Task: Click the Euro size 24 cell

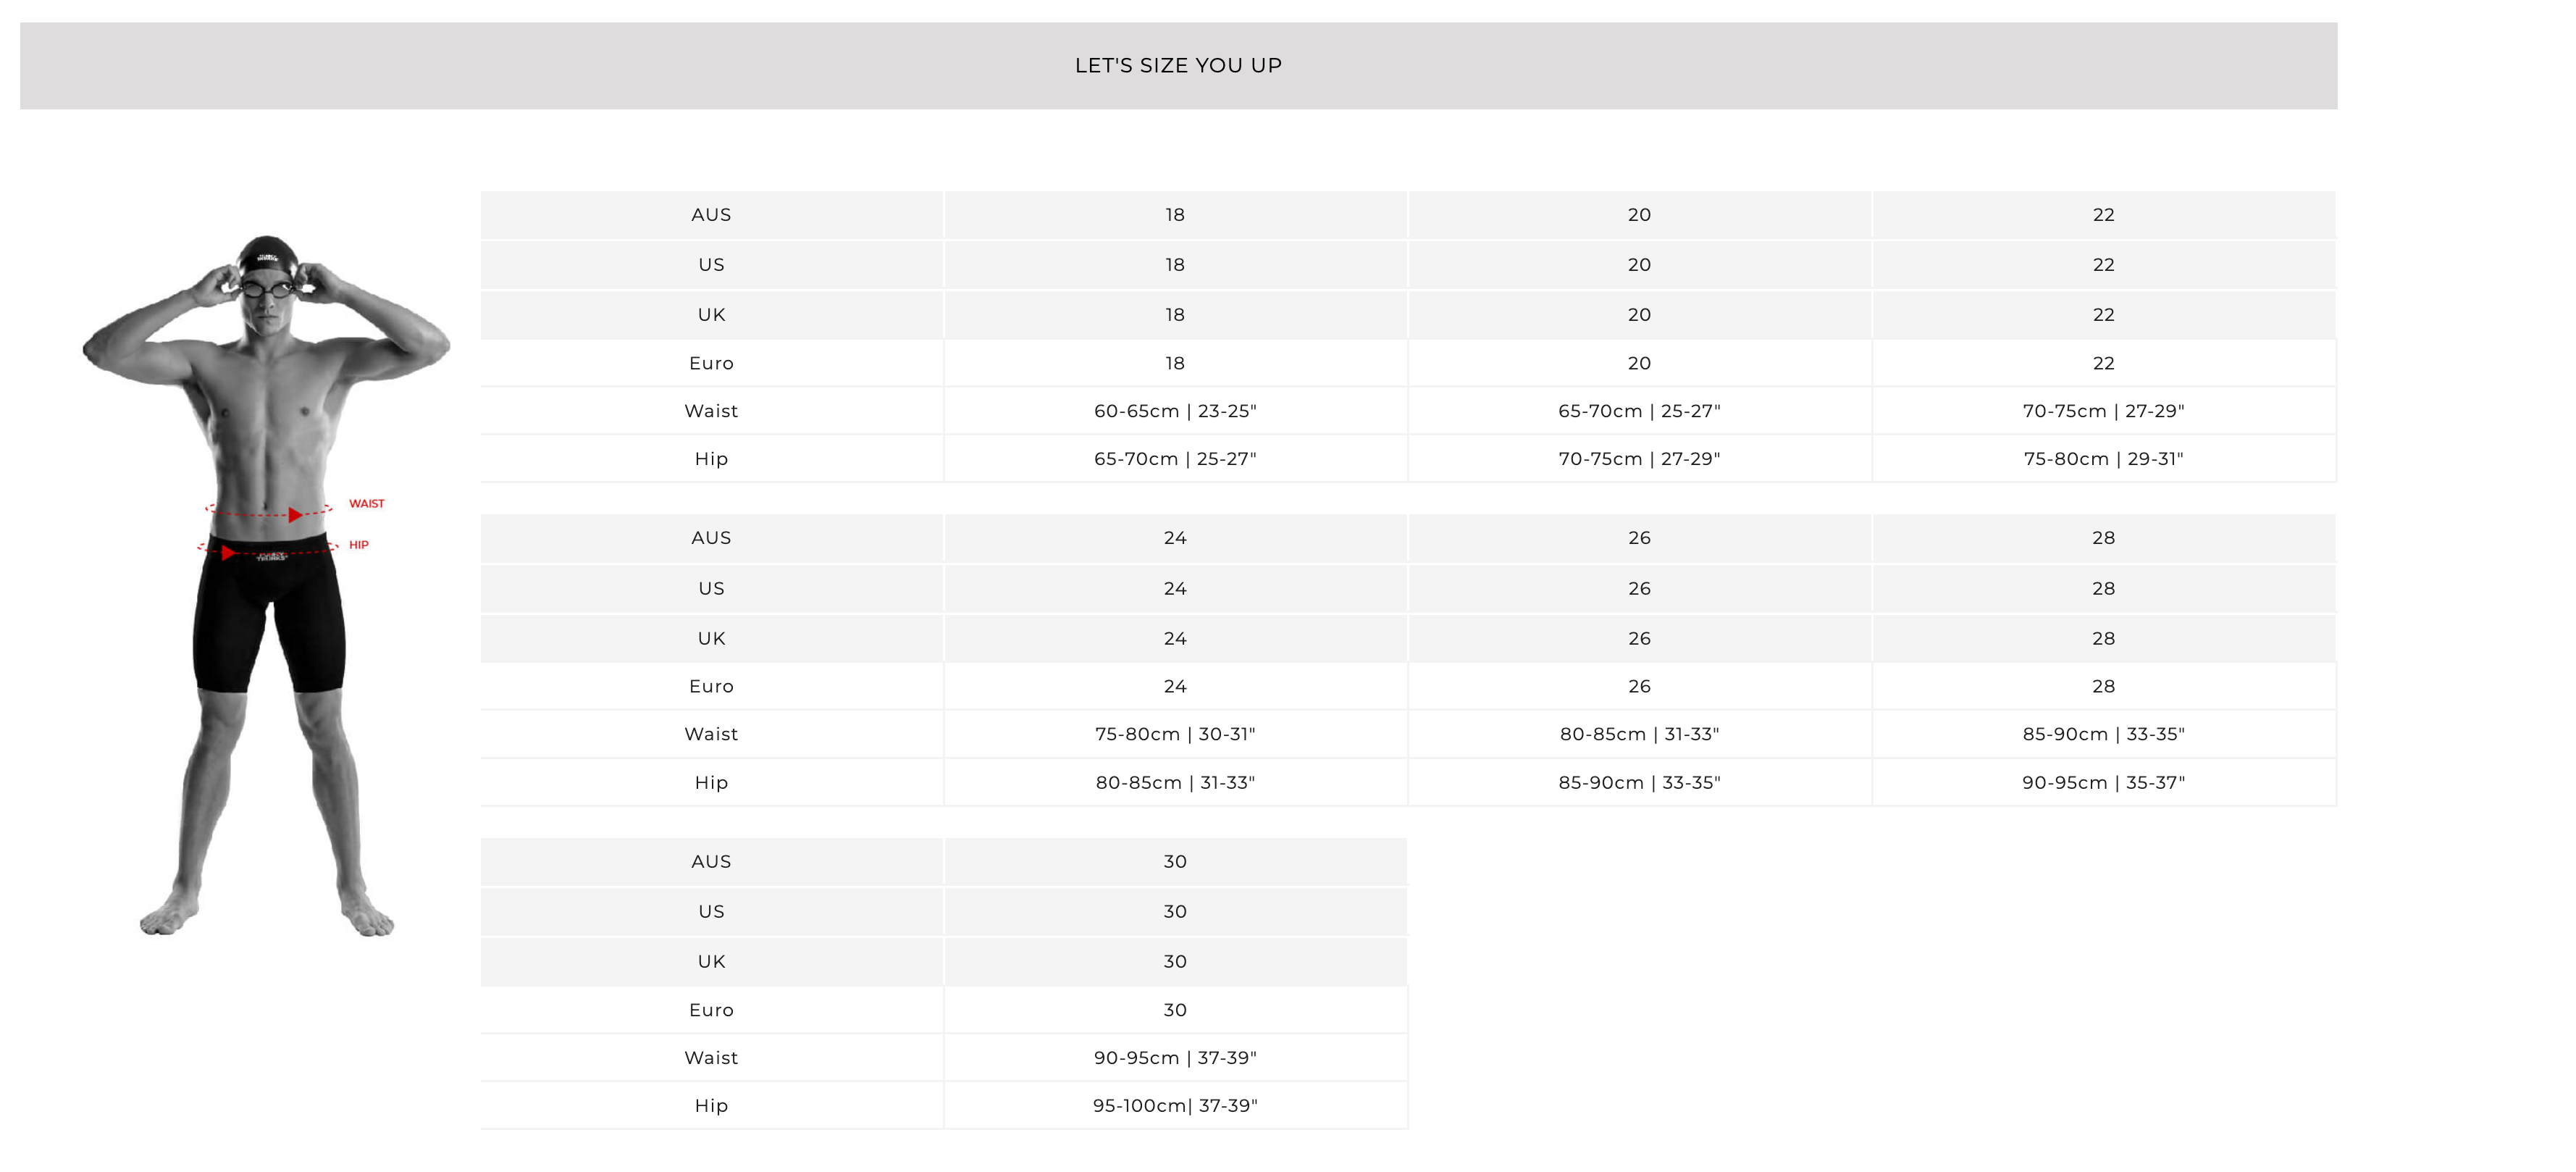Action: (x=1175, y=687)
